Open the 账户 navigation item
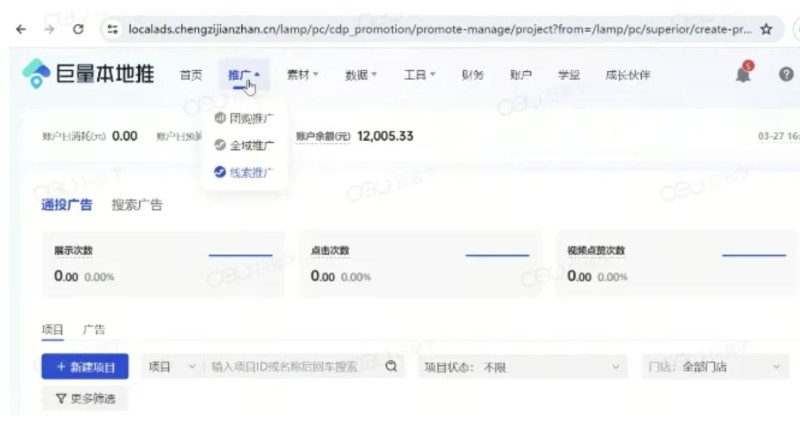The width and height of the screenshot is (800, 426). click(x=521, y=75)
